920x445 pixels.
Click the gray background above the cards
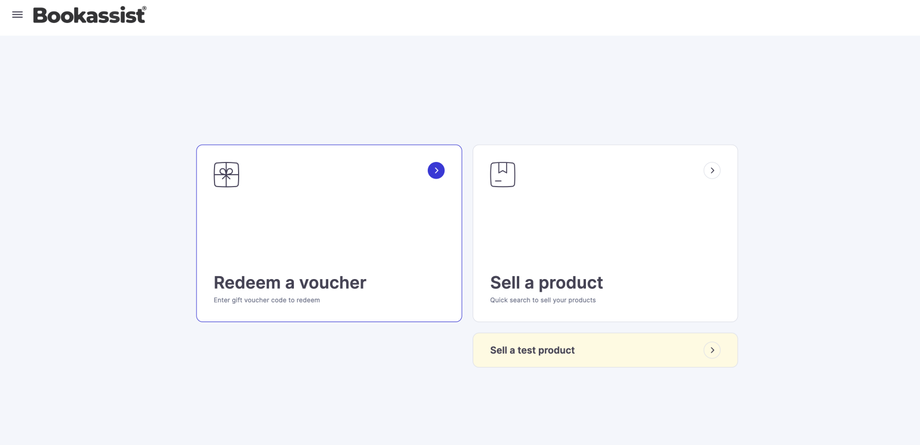pyautogui.click(x=460, y=90)
